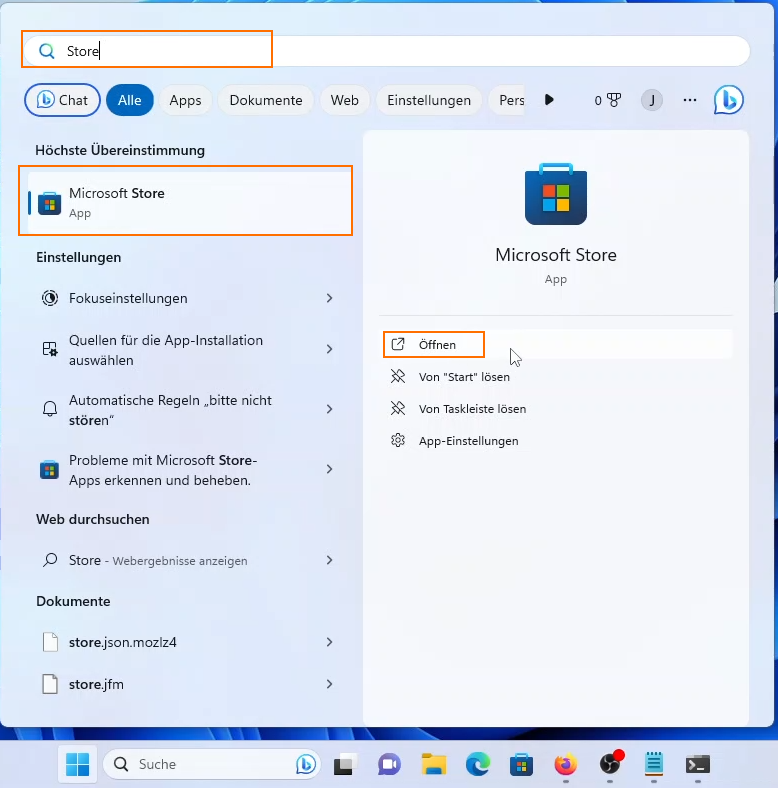The image size is (778, 788).
Task: Expand the store.jfm chevron
Action: pyautogui.click(x=329, y=684)
